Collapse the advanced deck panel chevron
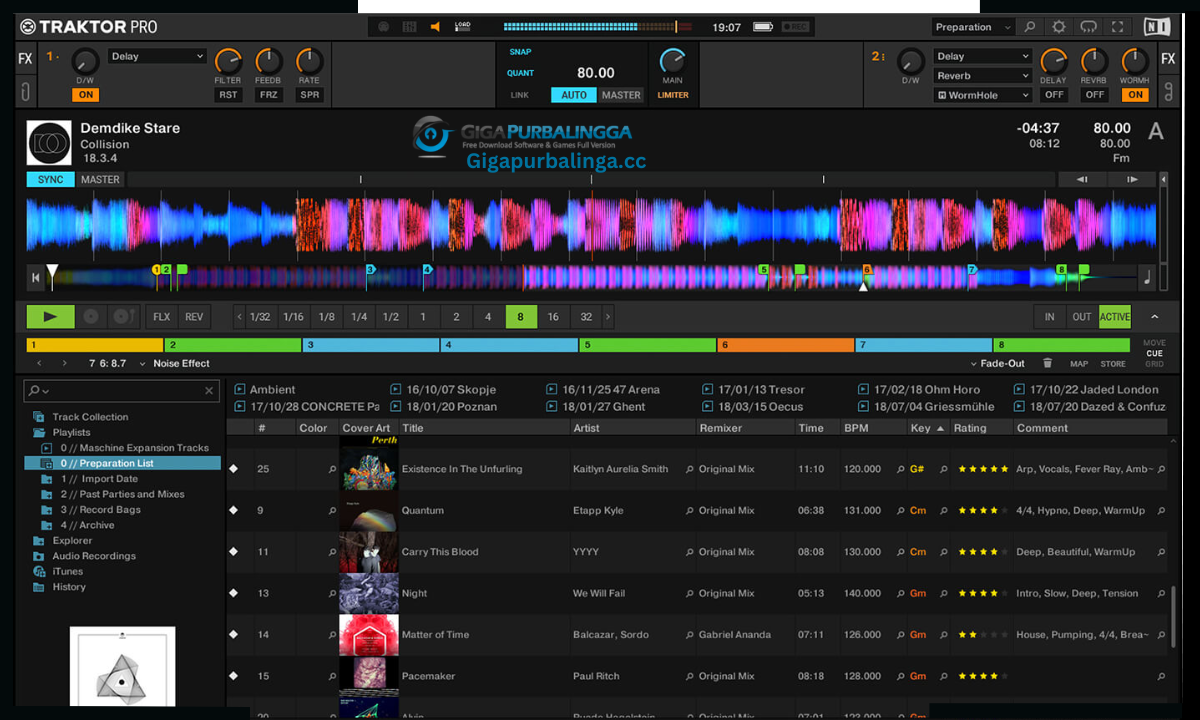 pyautogui.click(x=1154, y=317)
